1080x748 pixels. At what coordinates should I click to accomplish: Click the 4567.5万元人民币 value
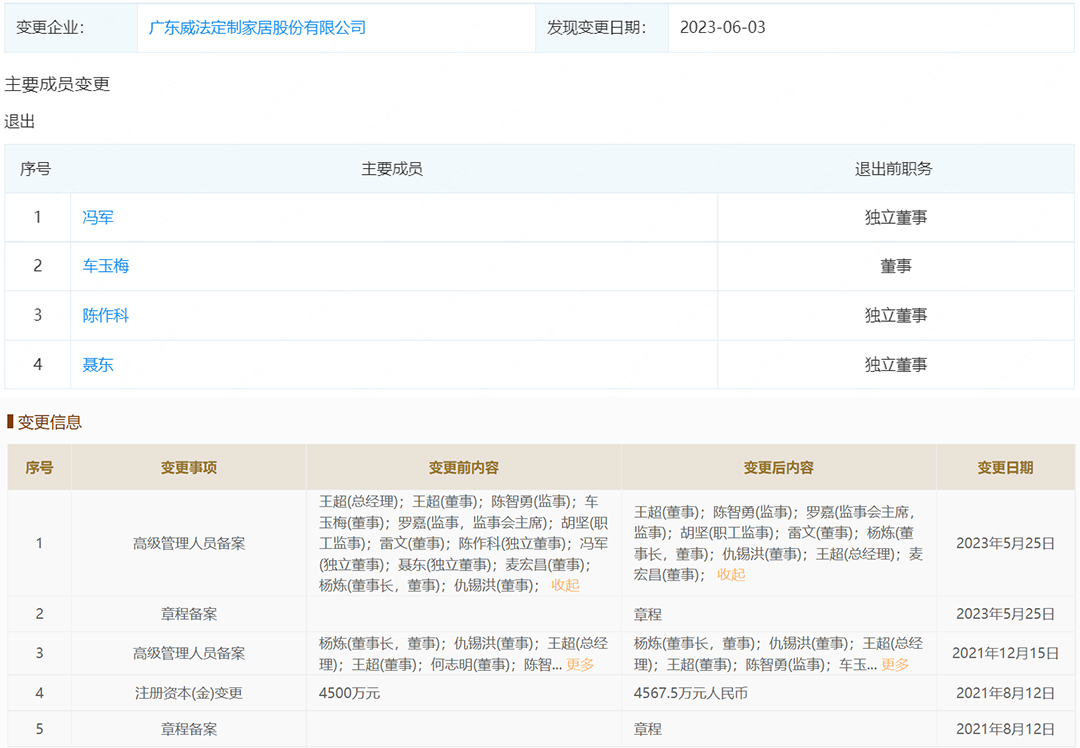pos(690,693)
